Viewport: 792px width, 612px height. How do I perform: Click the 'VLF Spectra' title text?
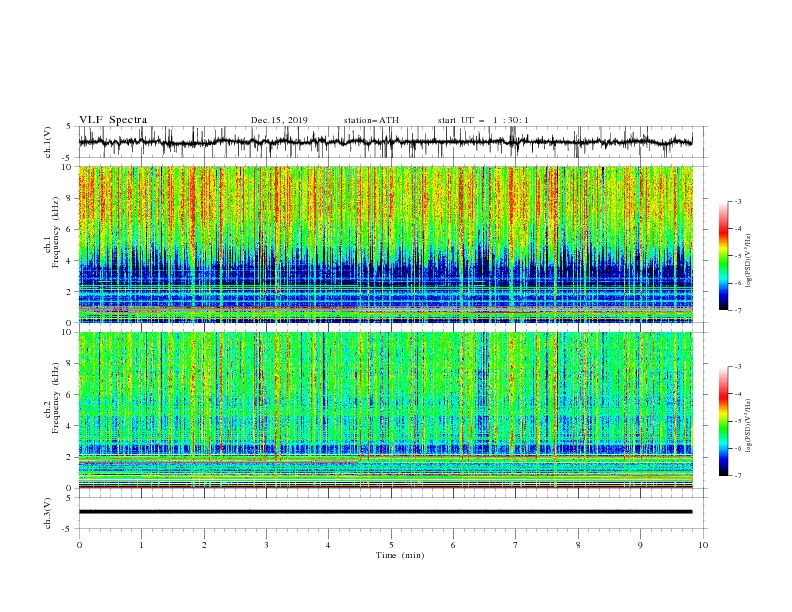pyautogui.click(x=113, y=120)
